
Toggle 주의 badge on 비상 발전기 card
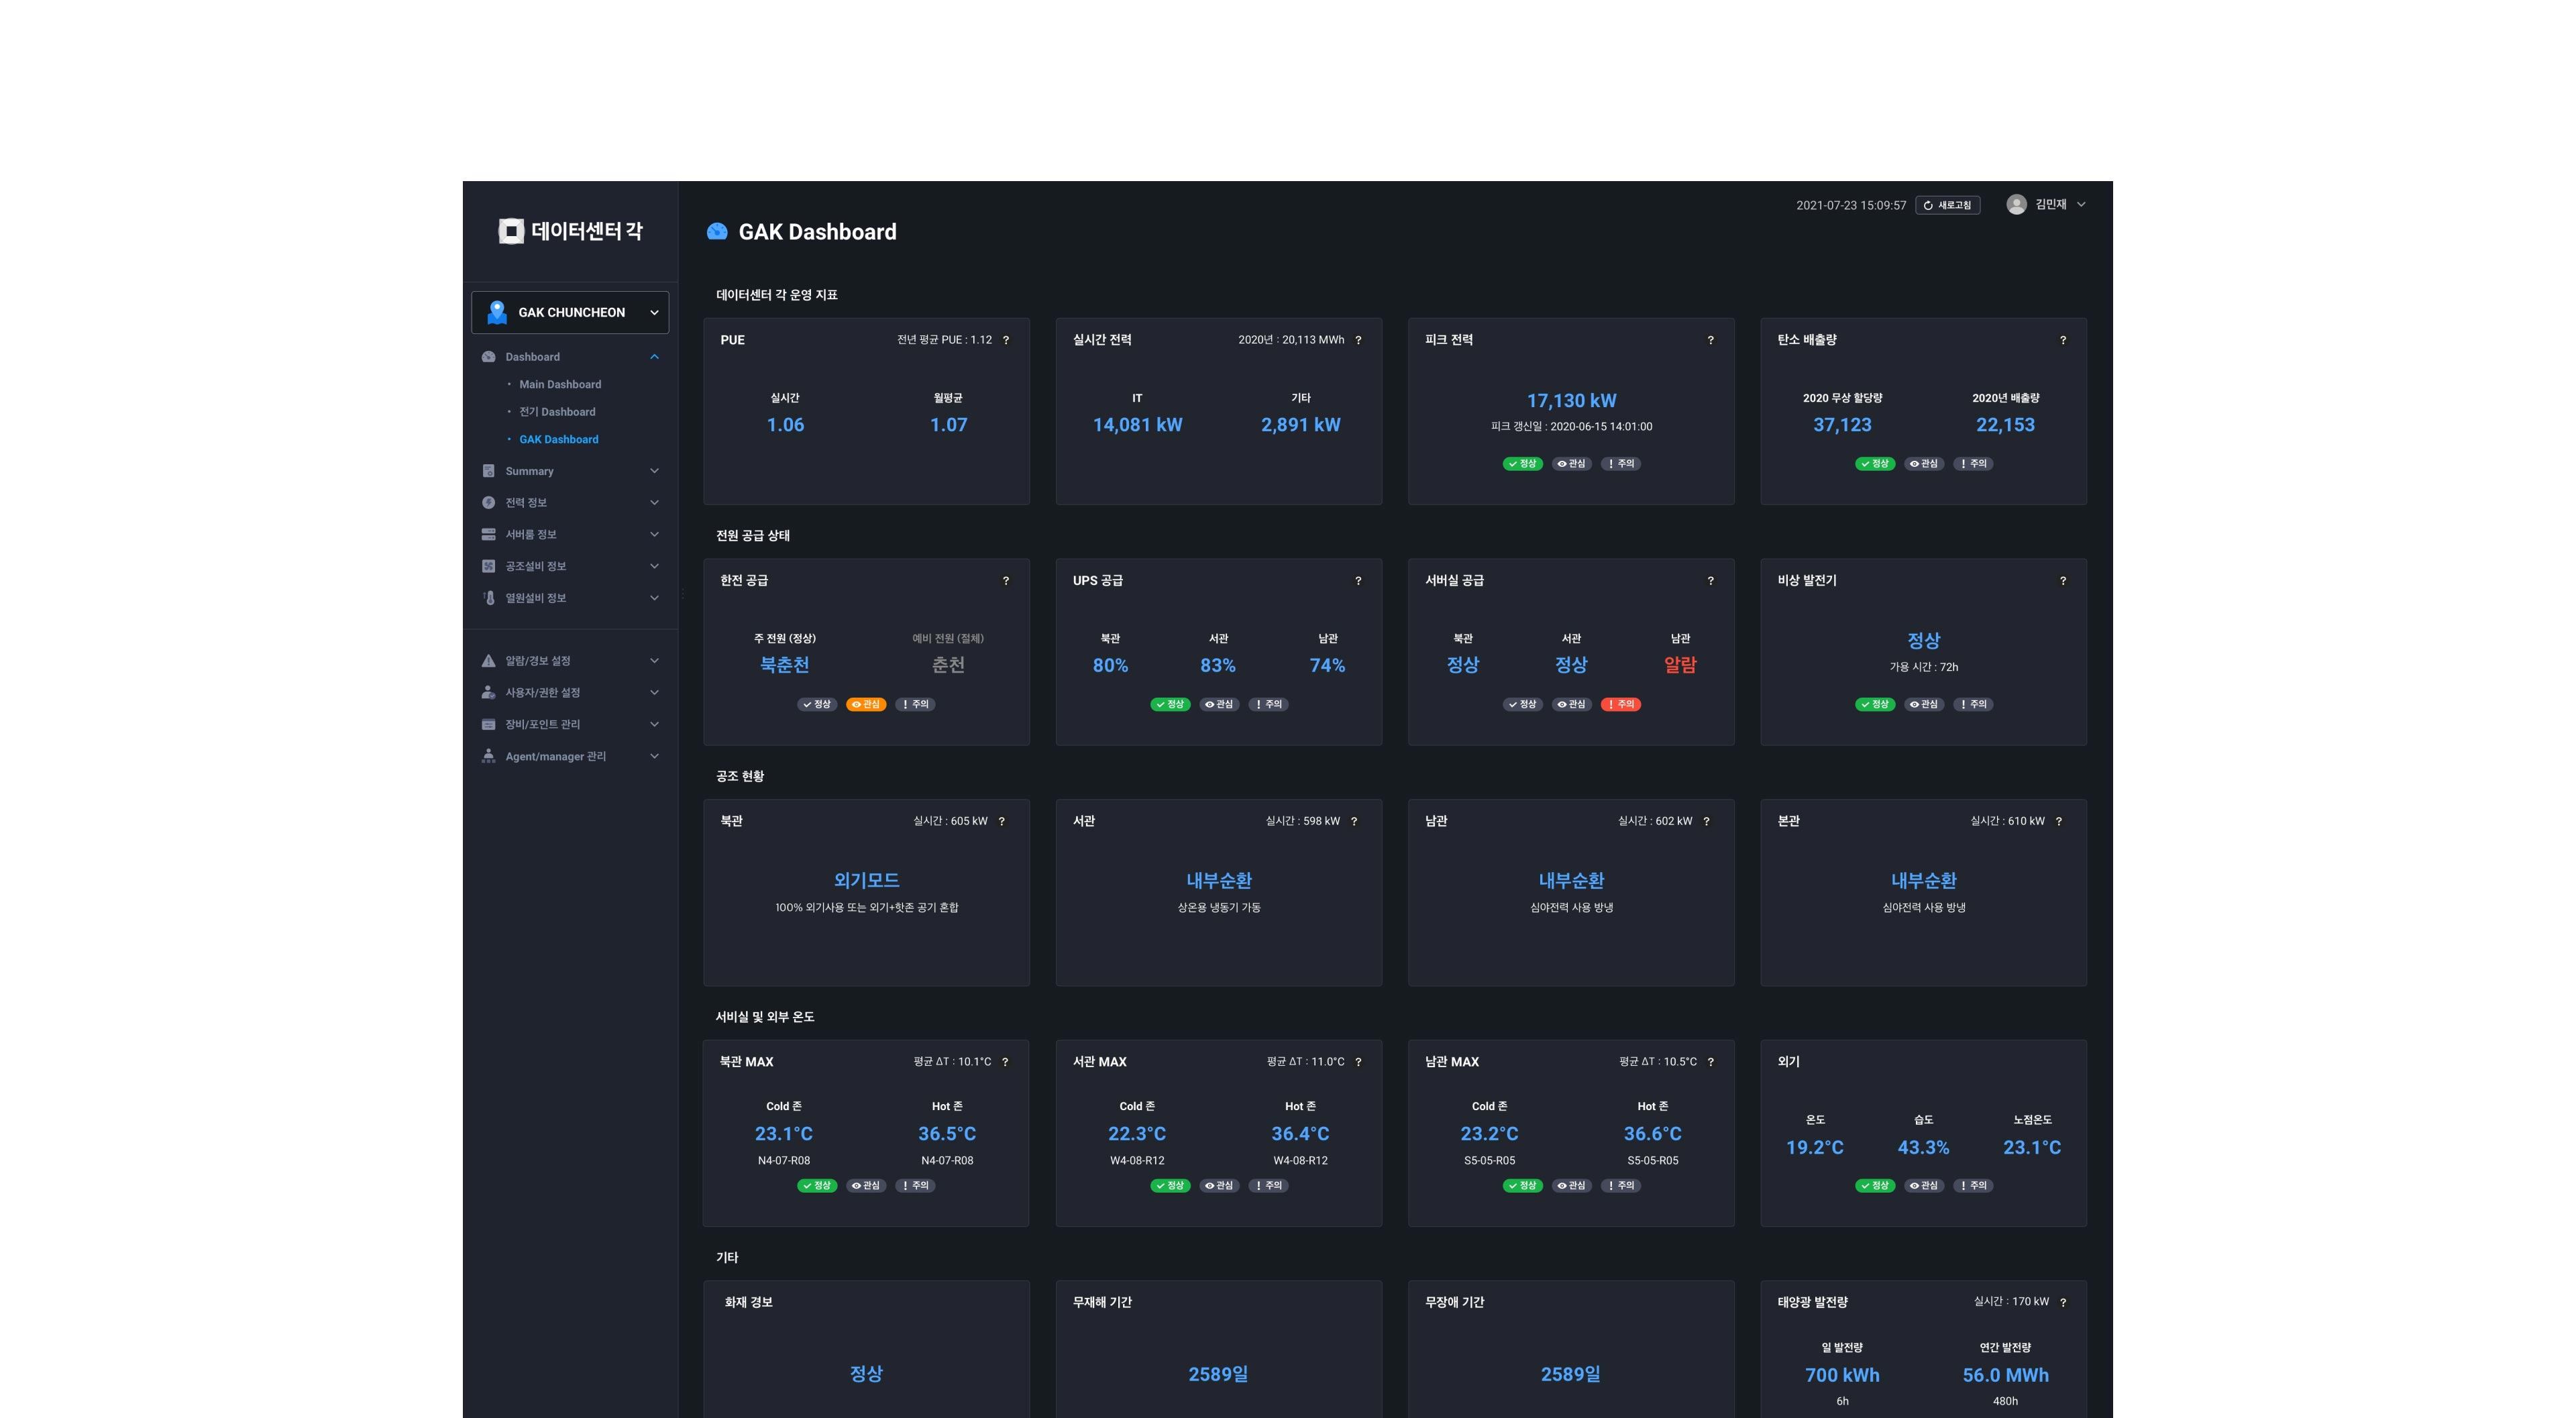coord(1973,704)
